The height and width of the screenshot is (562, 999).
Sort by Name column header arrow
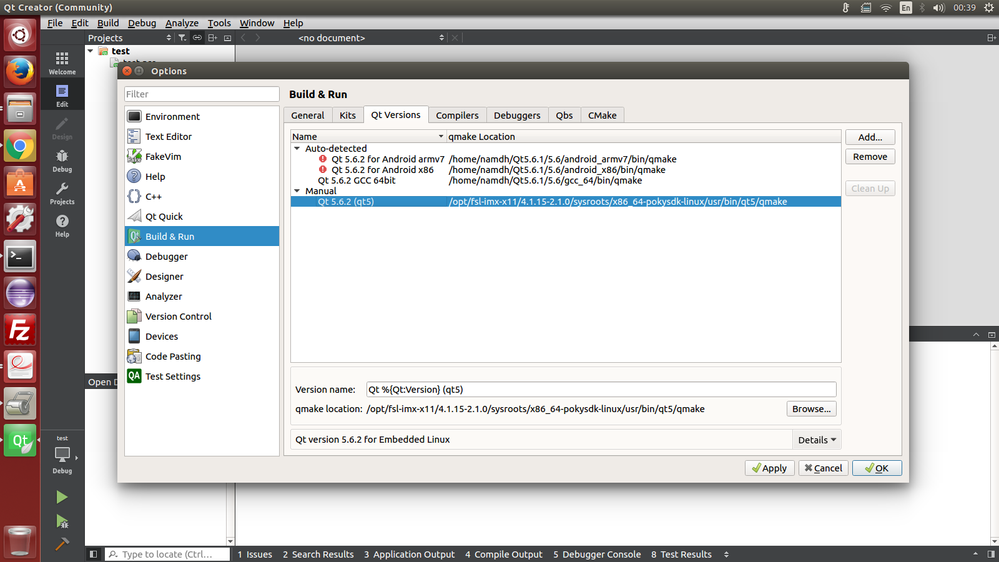[x=440, y=136]
